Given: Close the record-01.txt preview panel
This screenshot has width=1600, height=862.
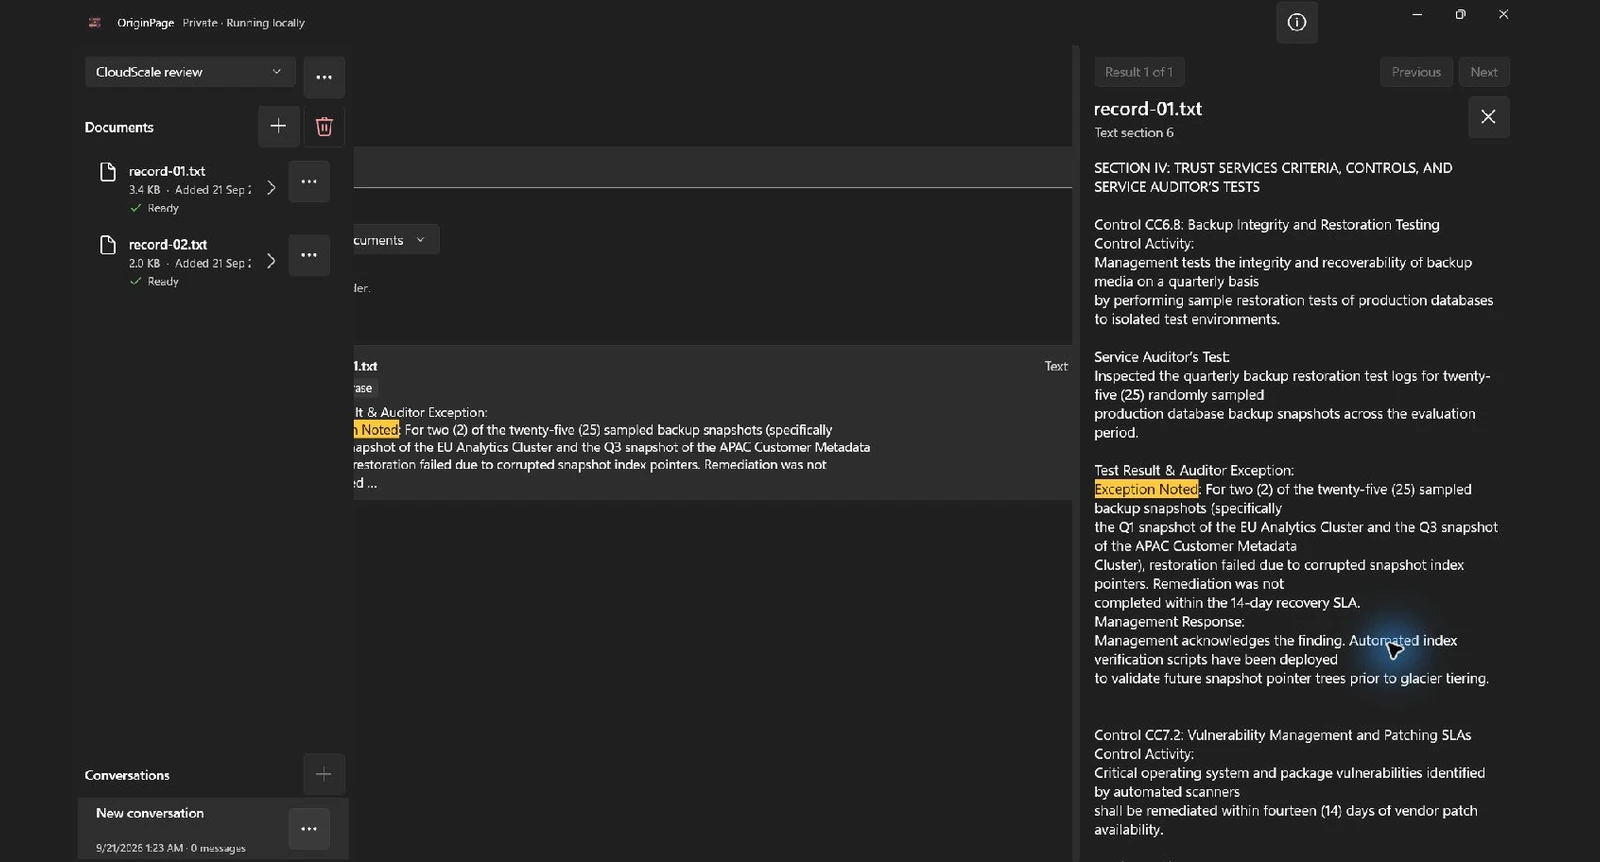Looking at the screenshot, I should pos(1488,117).
